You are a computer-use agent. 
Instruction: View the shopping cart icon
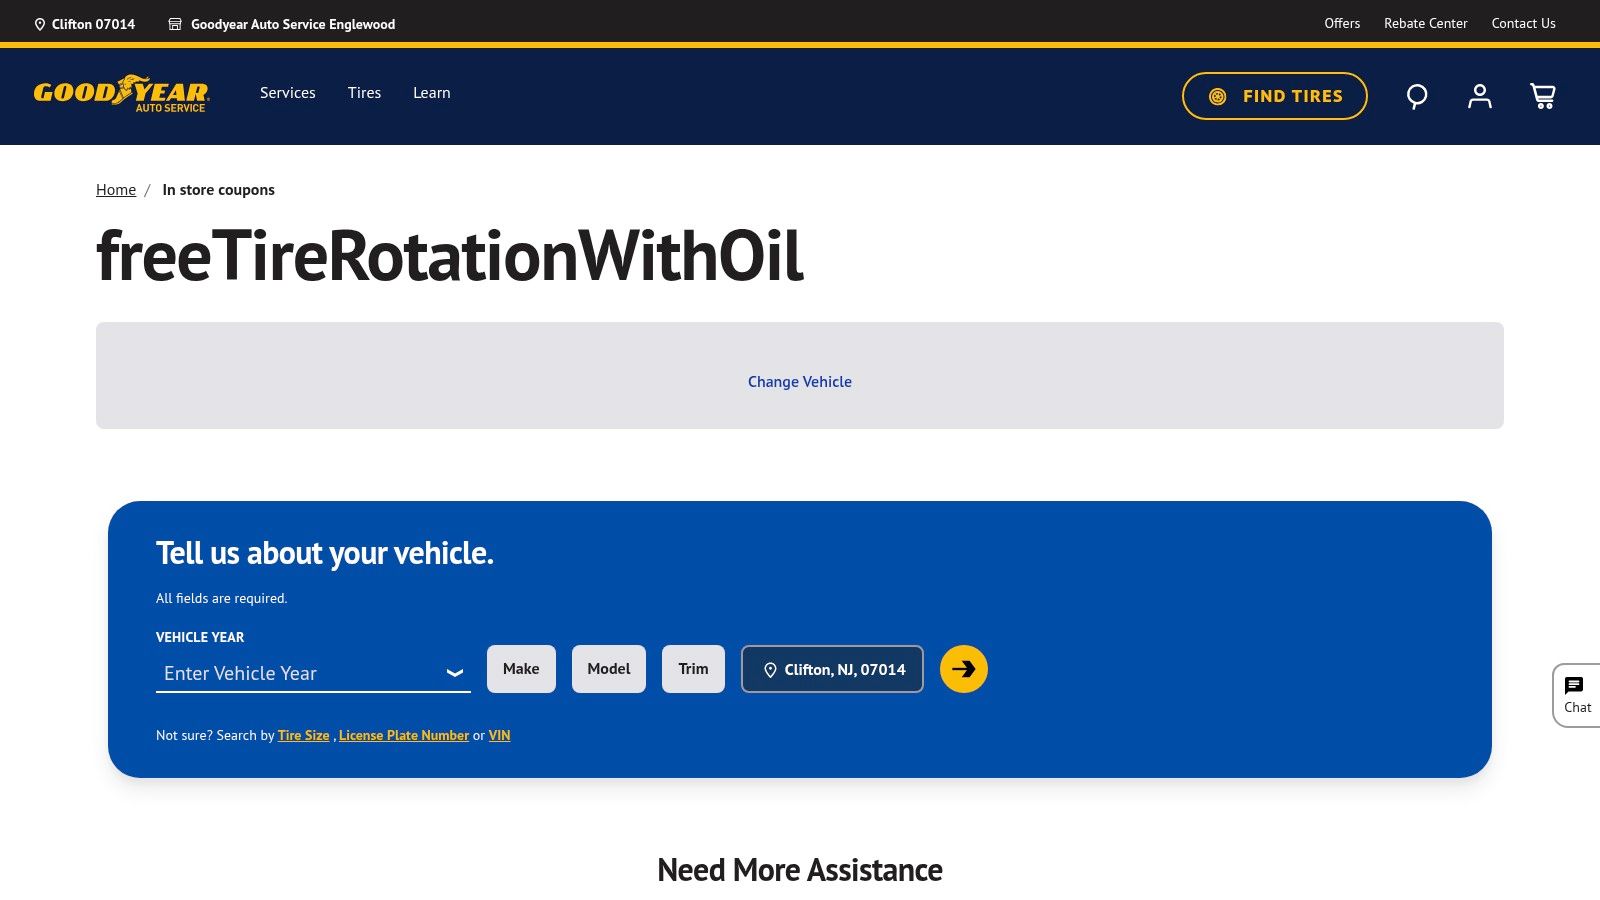pos(1543,96)
